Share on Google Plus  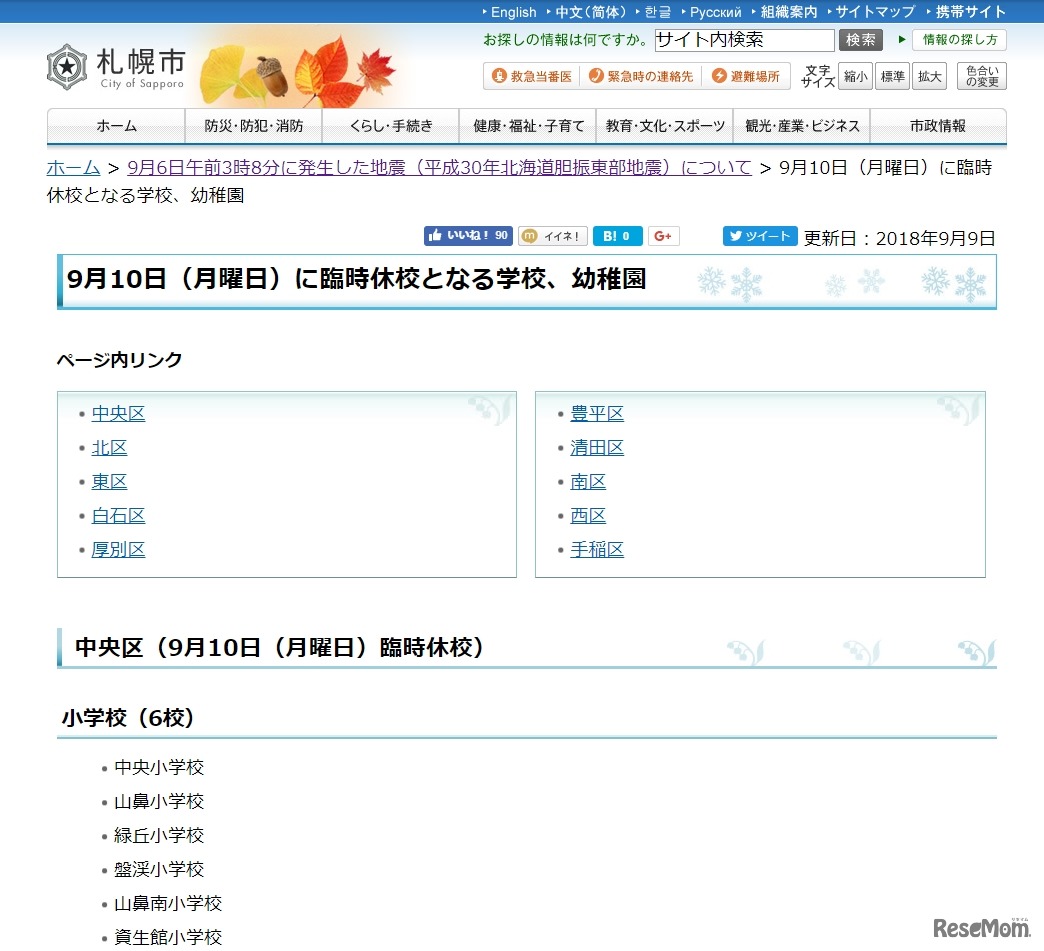pos(663,236)
